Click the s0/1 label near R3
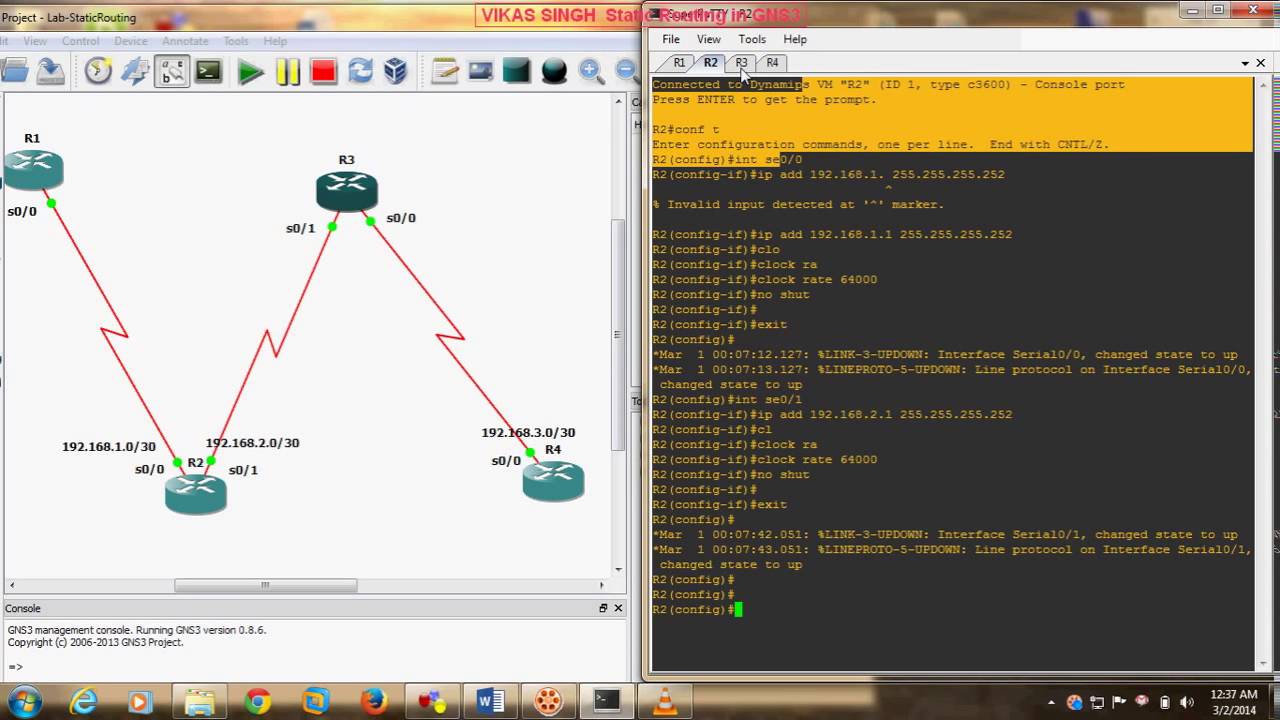This screenshot has width=1280, height=720. pos(301,228)
